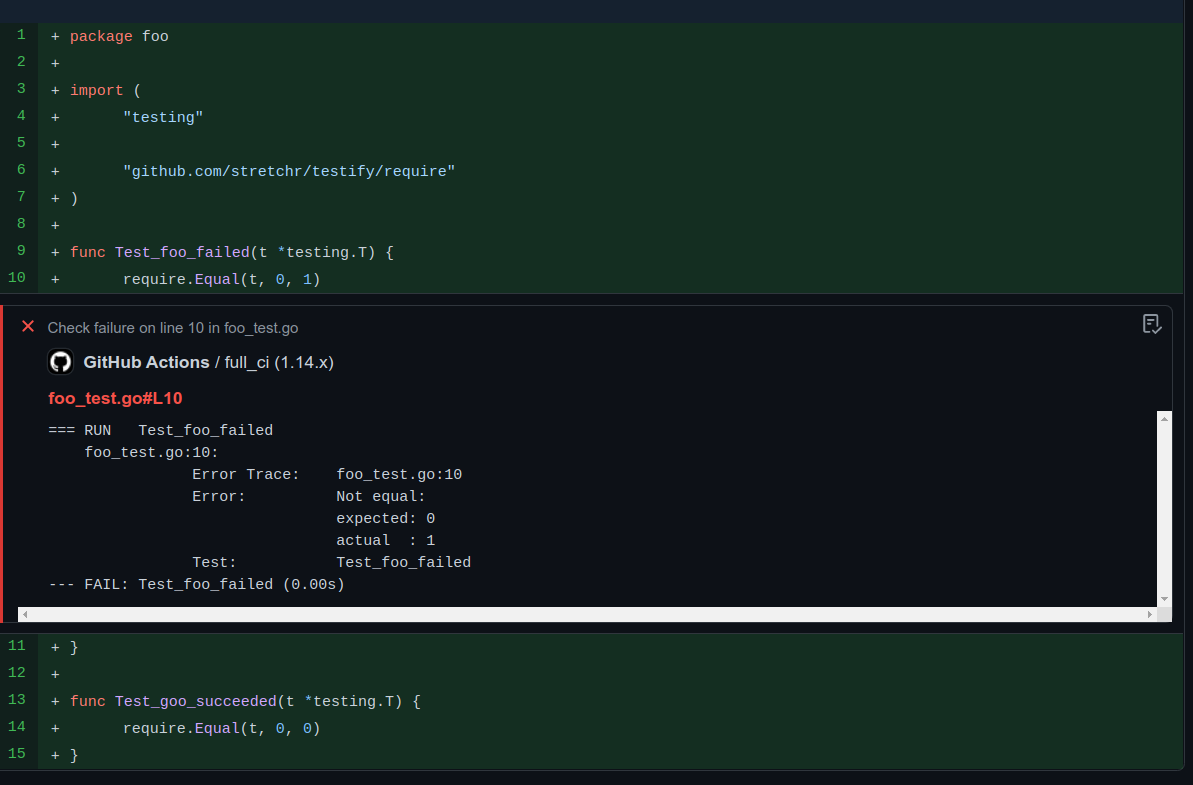Click the 'expected: 0' log line

tap(386, 519)
